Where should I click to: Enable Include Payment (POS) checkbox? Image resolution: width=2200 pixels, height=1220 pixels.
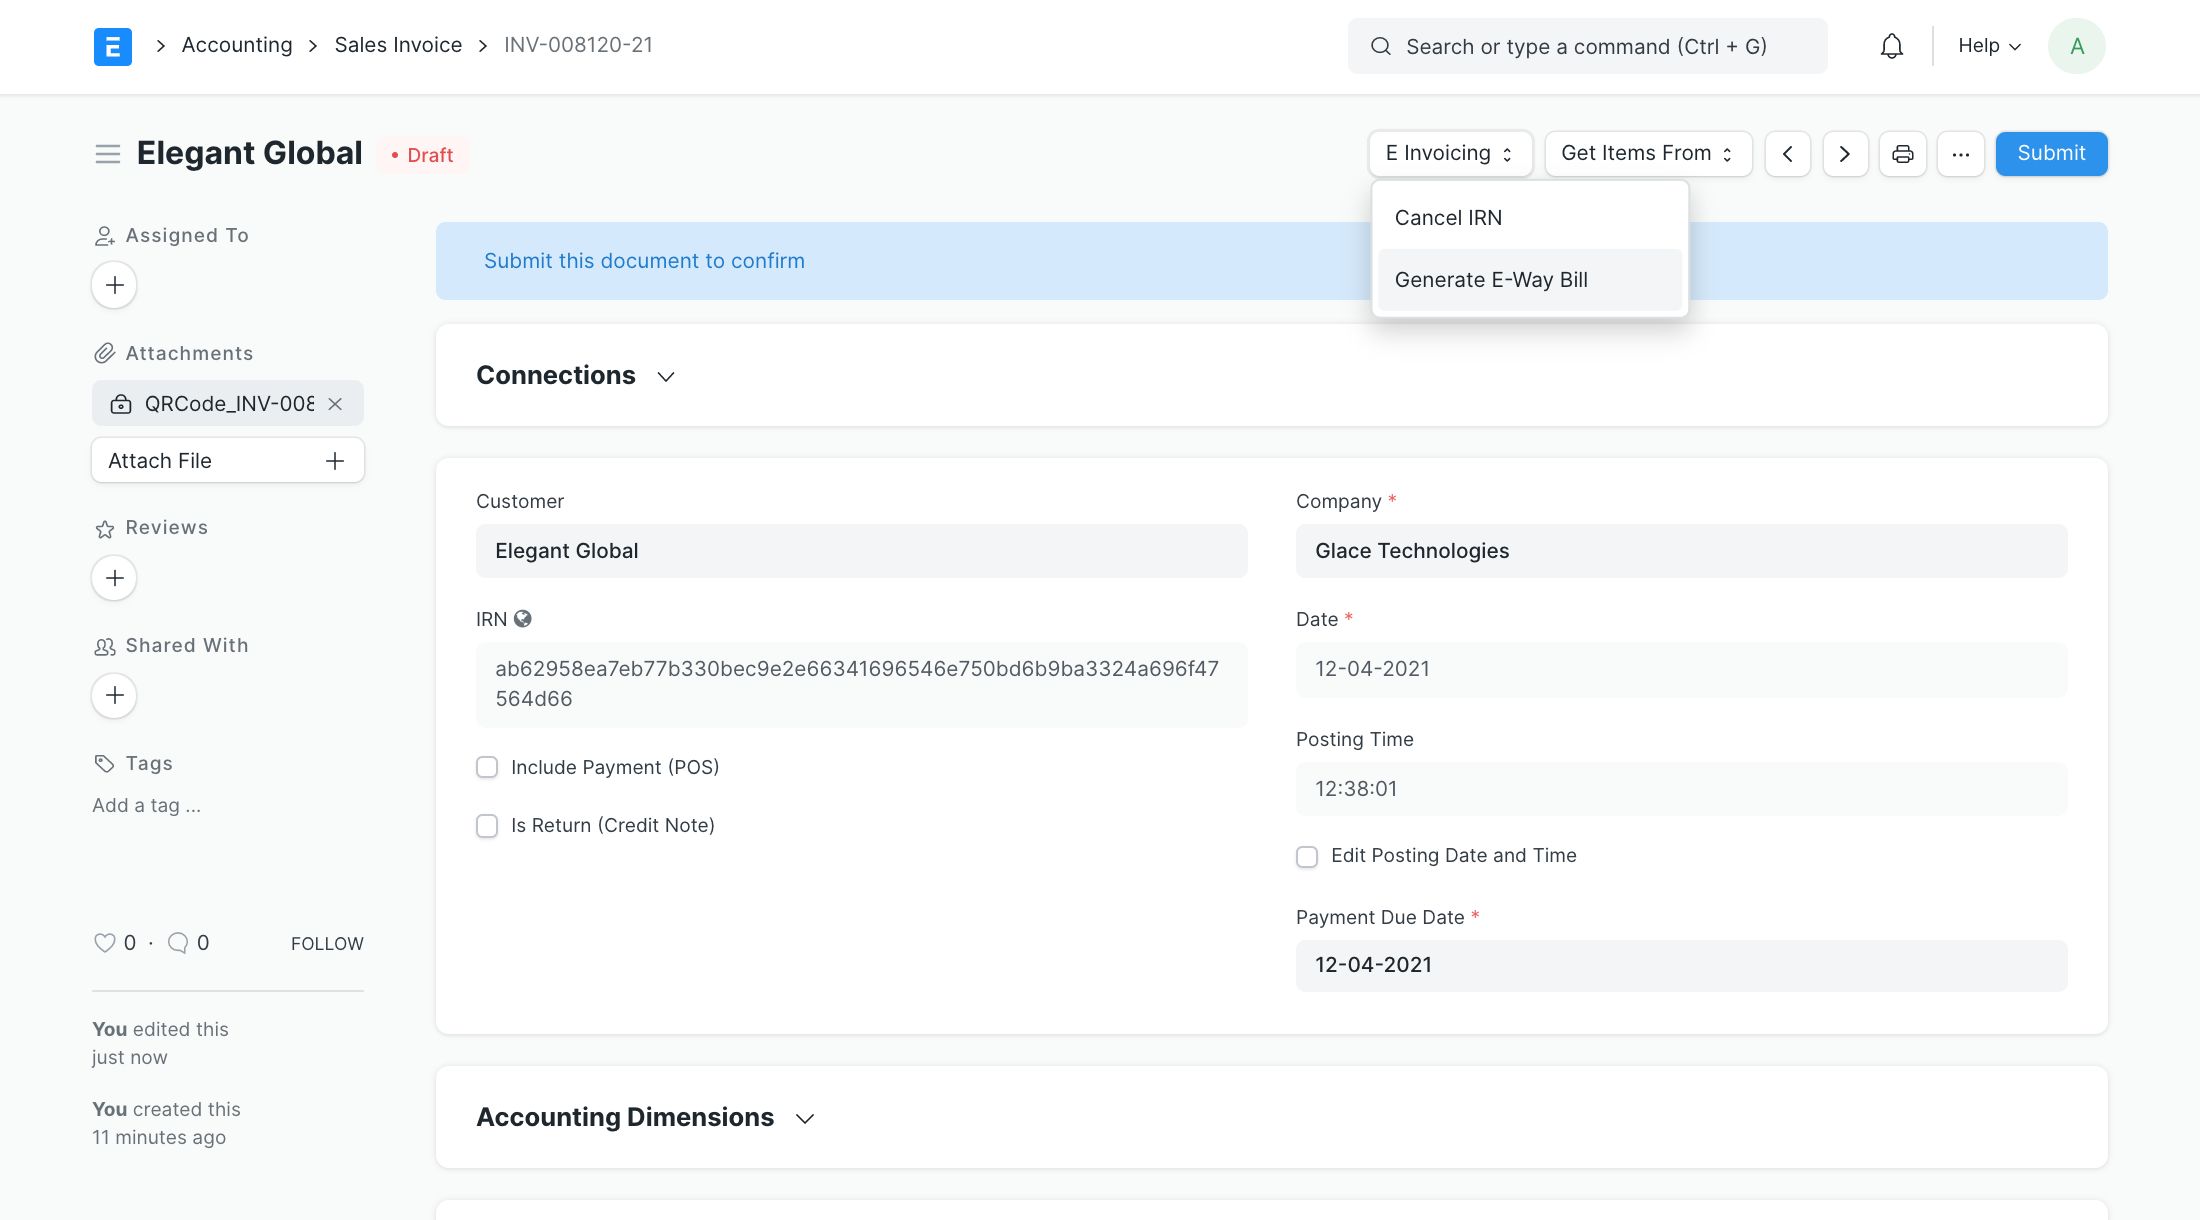point(487,767)
